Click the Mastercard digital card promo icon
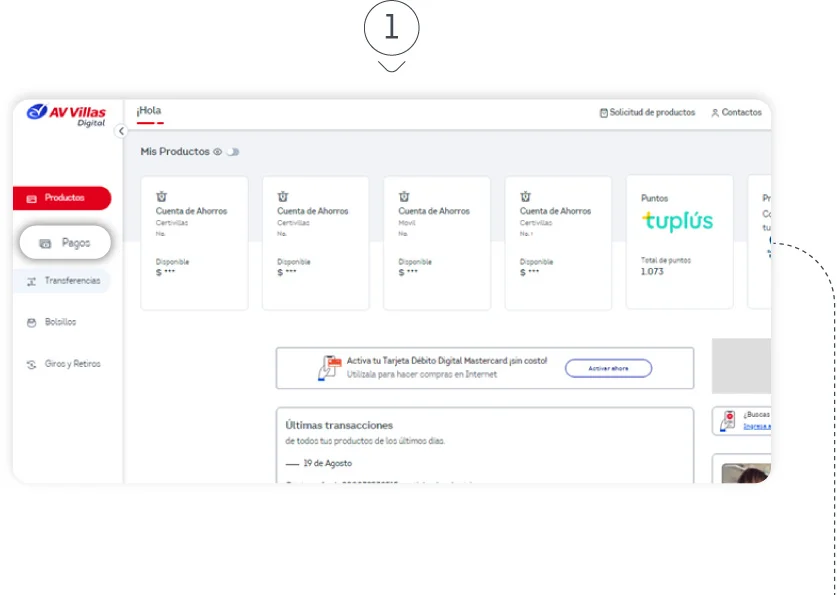Screen dimensions: 837x595 (x=328, y=368)
